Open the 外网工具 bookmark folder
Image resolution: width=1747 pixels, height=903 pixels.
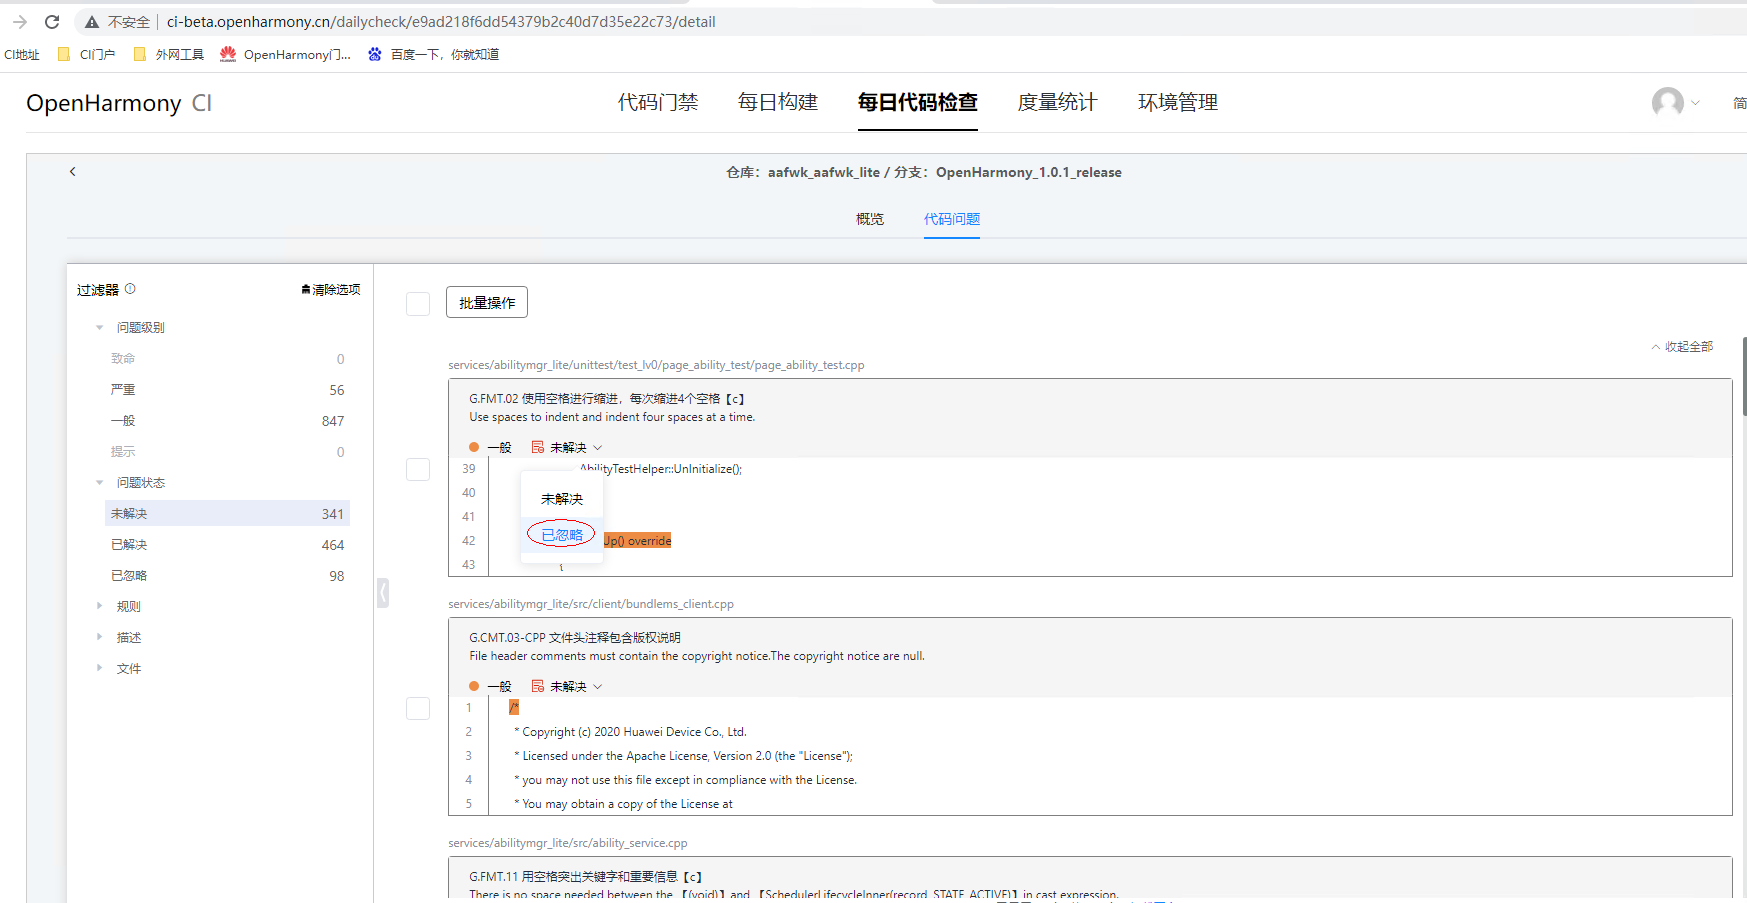(x=169, y=54)
